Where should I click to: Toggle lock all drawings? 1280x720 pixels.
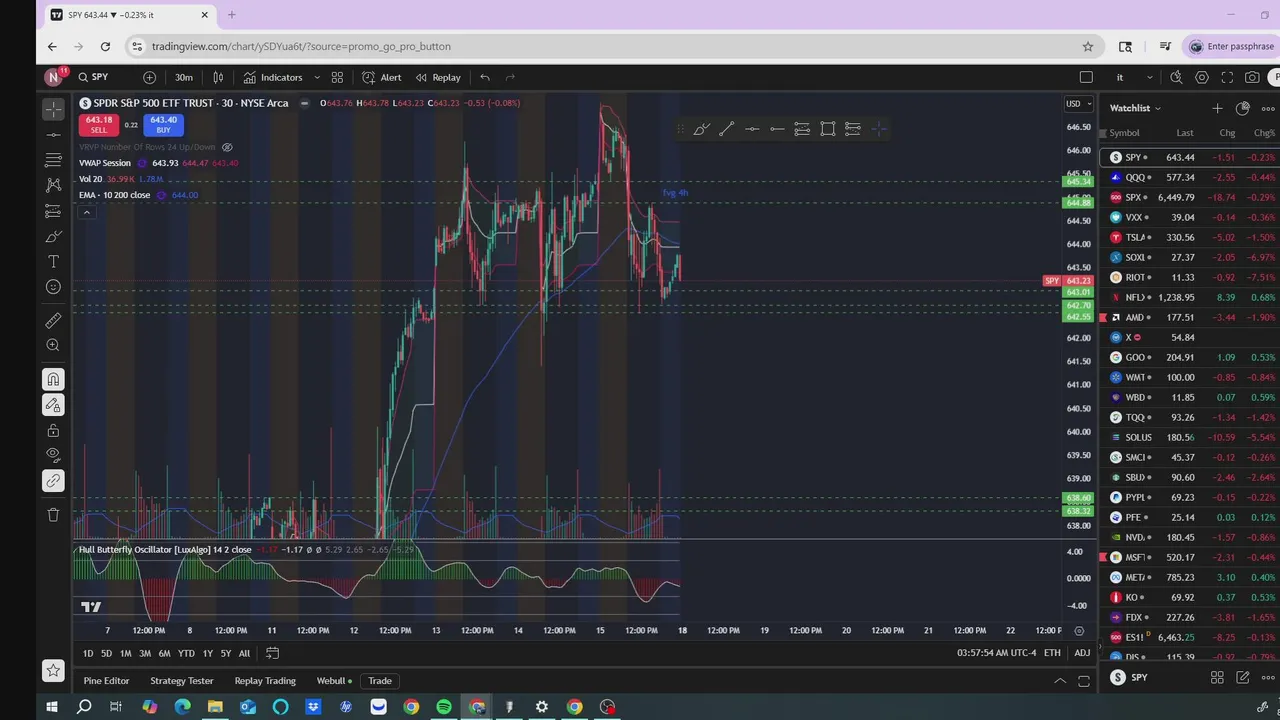point(53,431)
